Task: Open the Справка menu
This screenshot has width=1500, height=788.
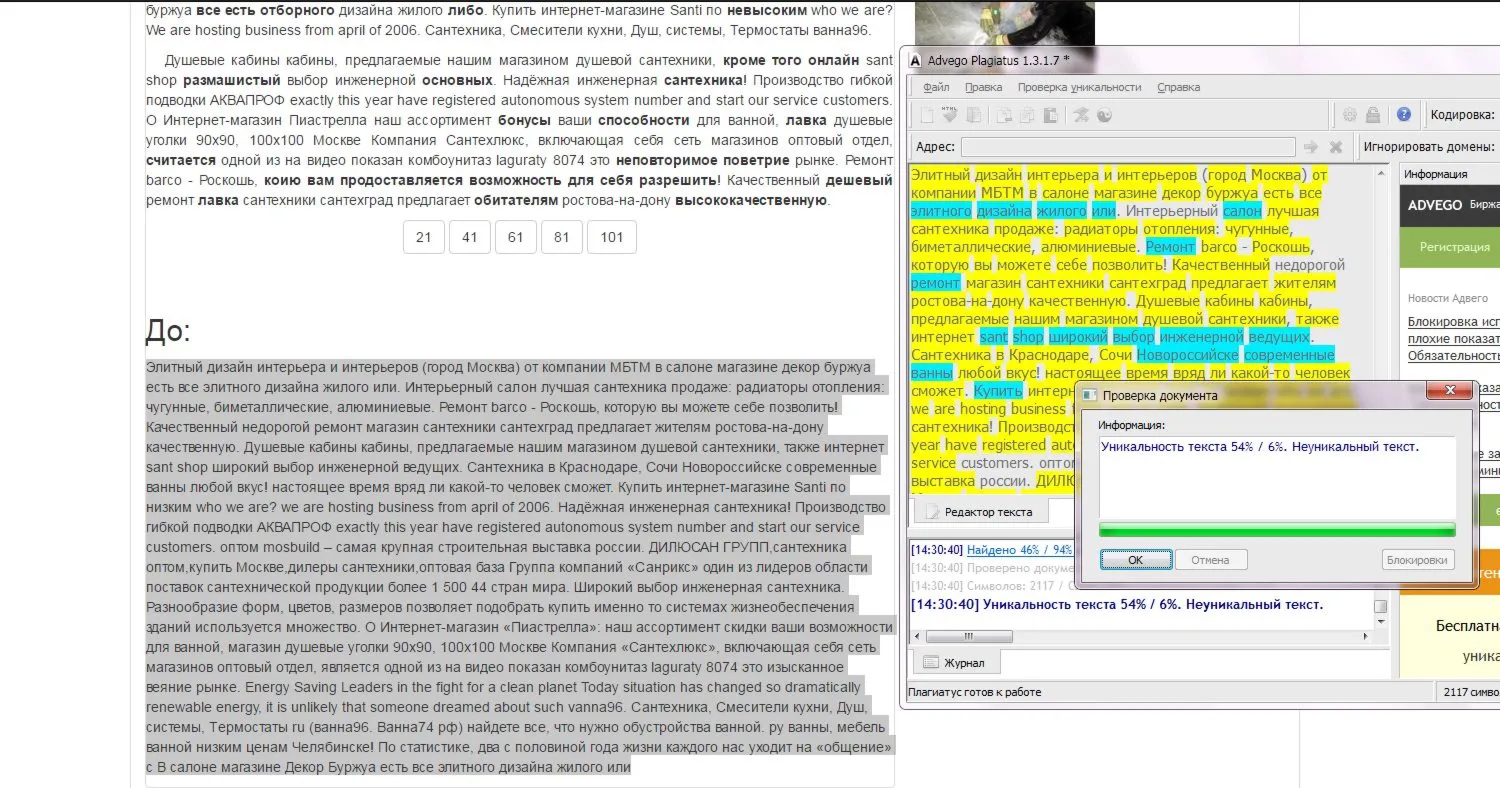Action: point(1178,87)
